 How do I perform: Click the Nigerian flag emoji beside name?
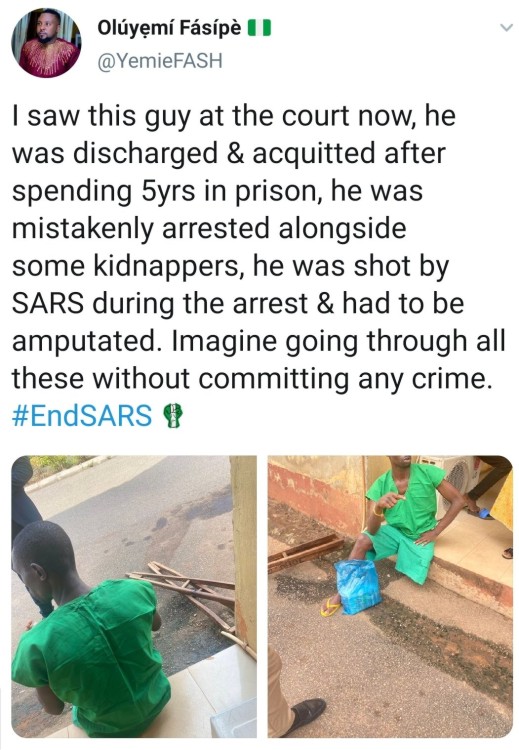click(x=259, y=29)
